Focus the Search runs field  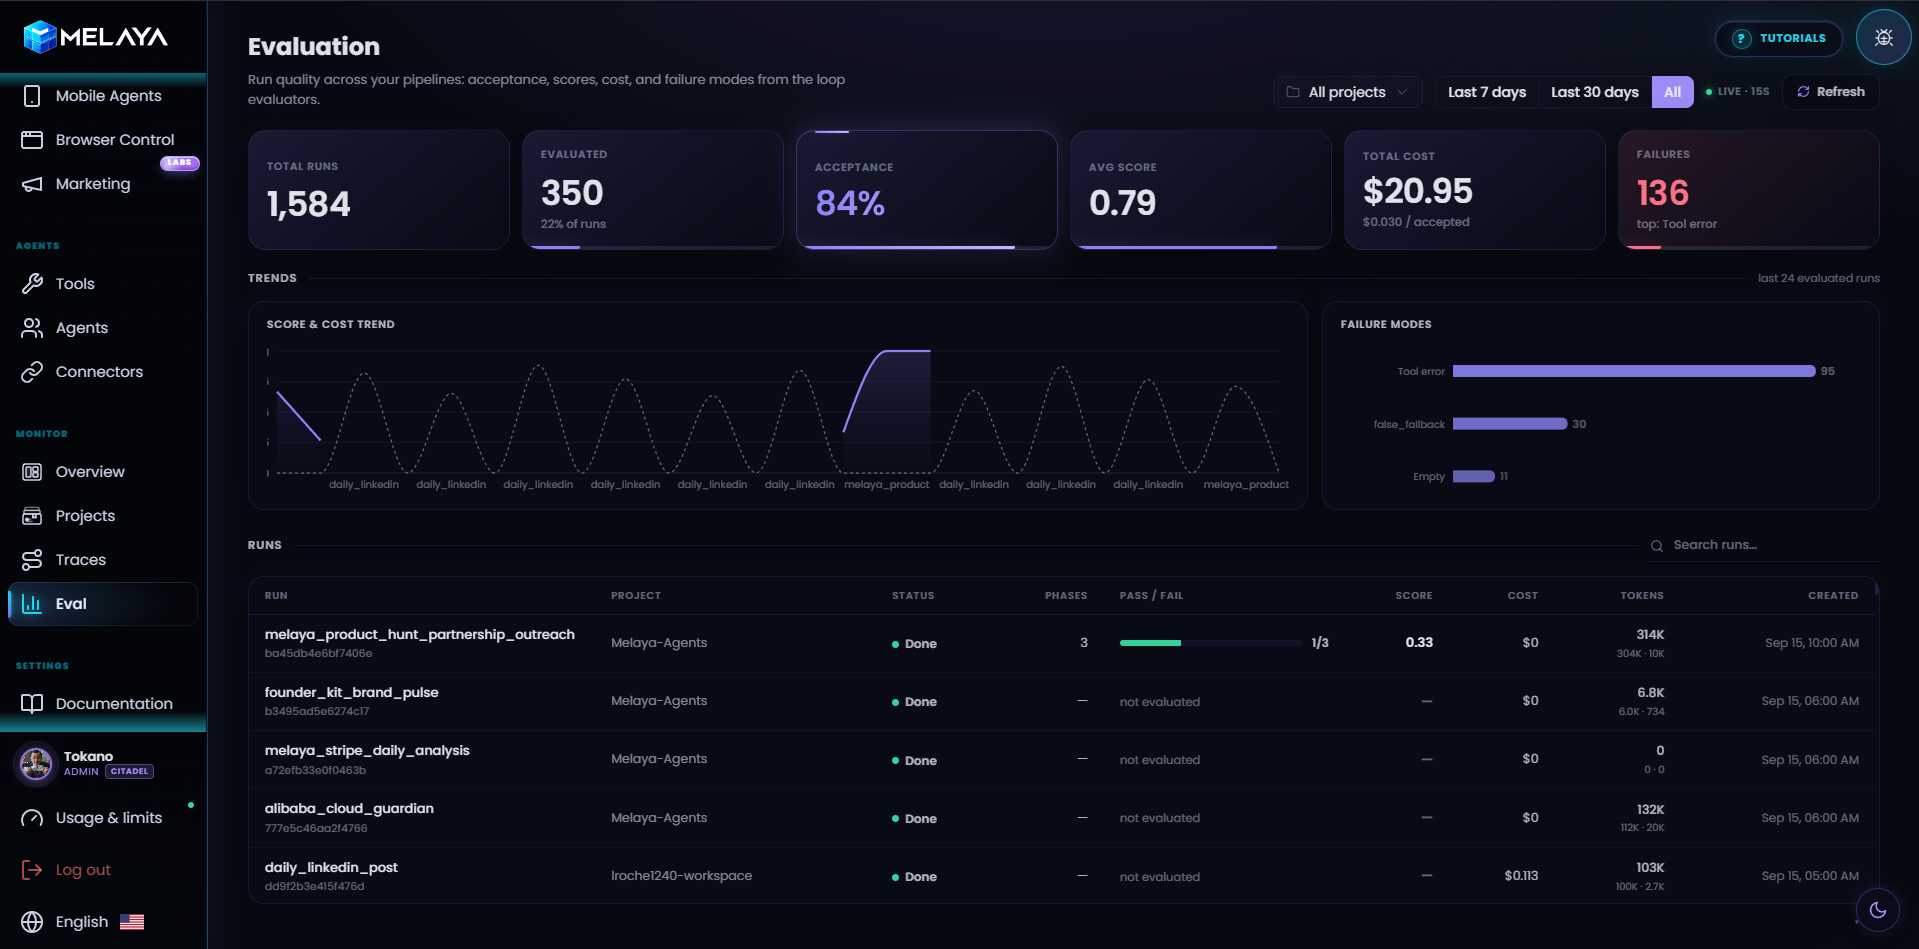tap(1765, 545)
